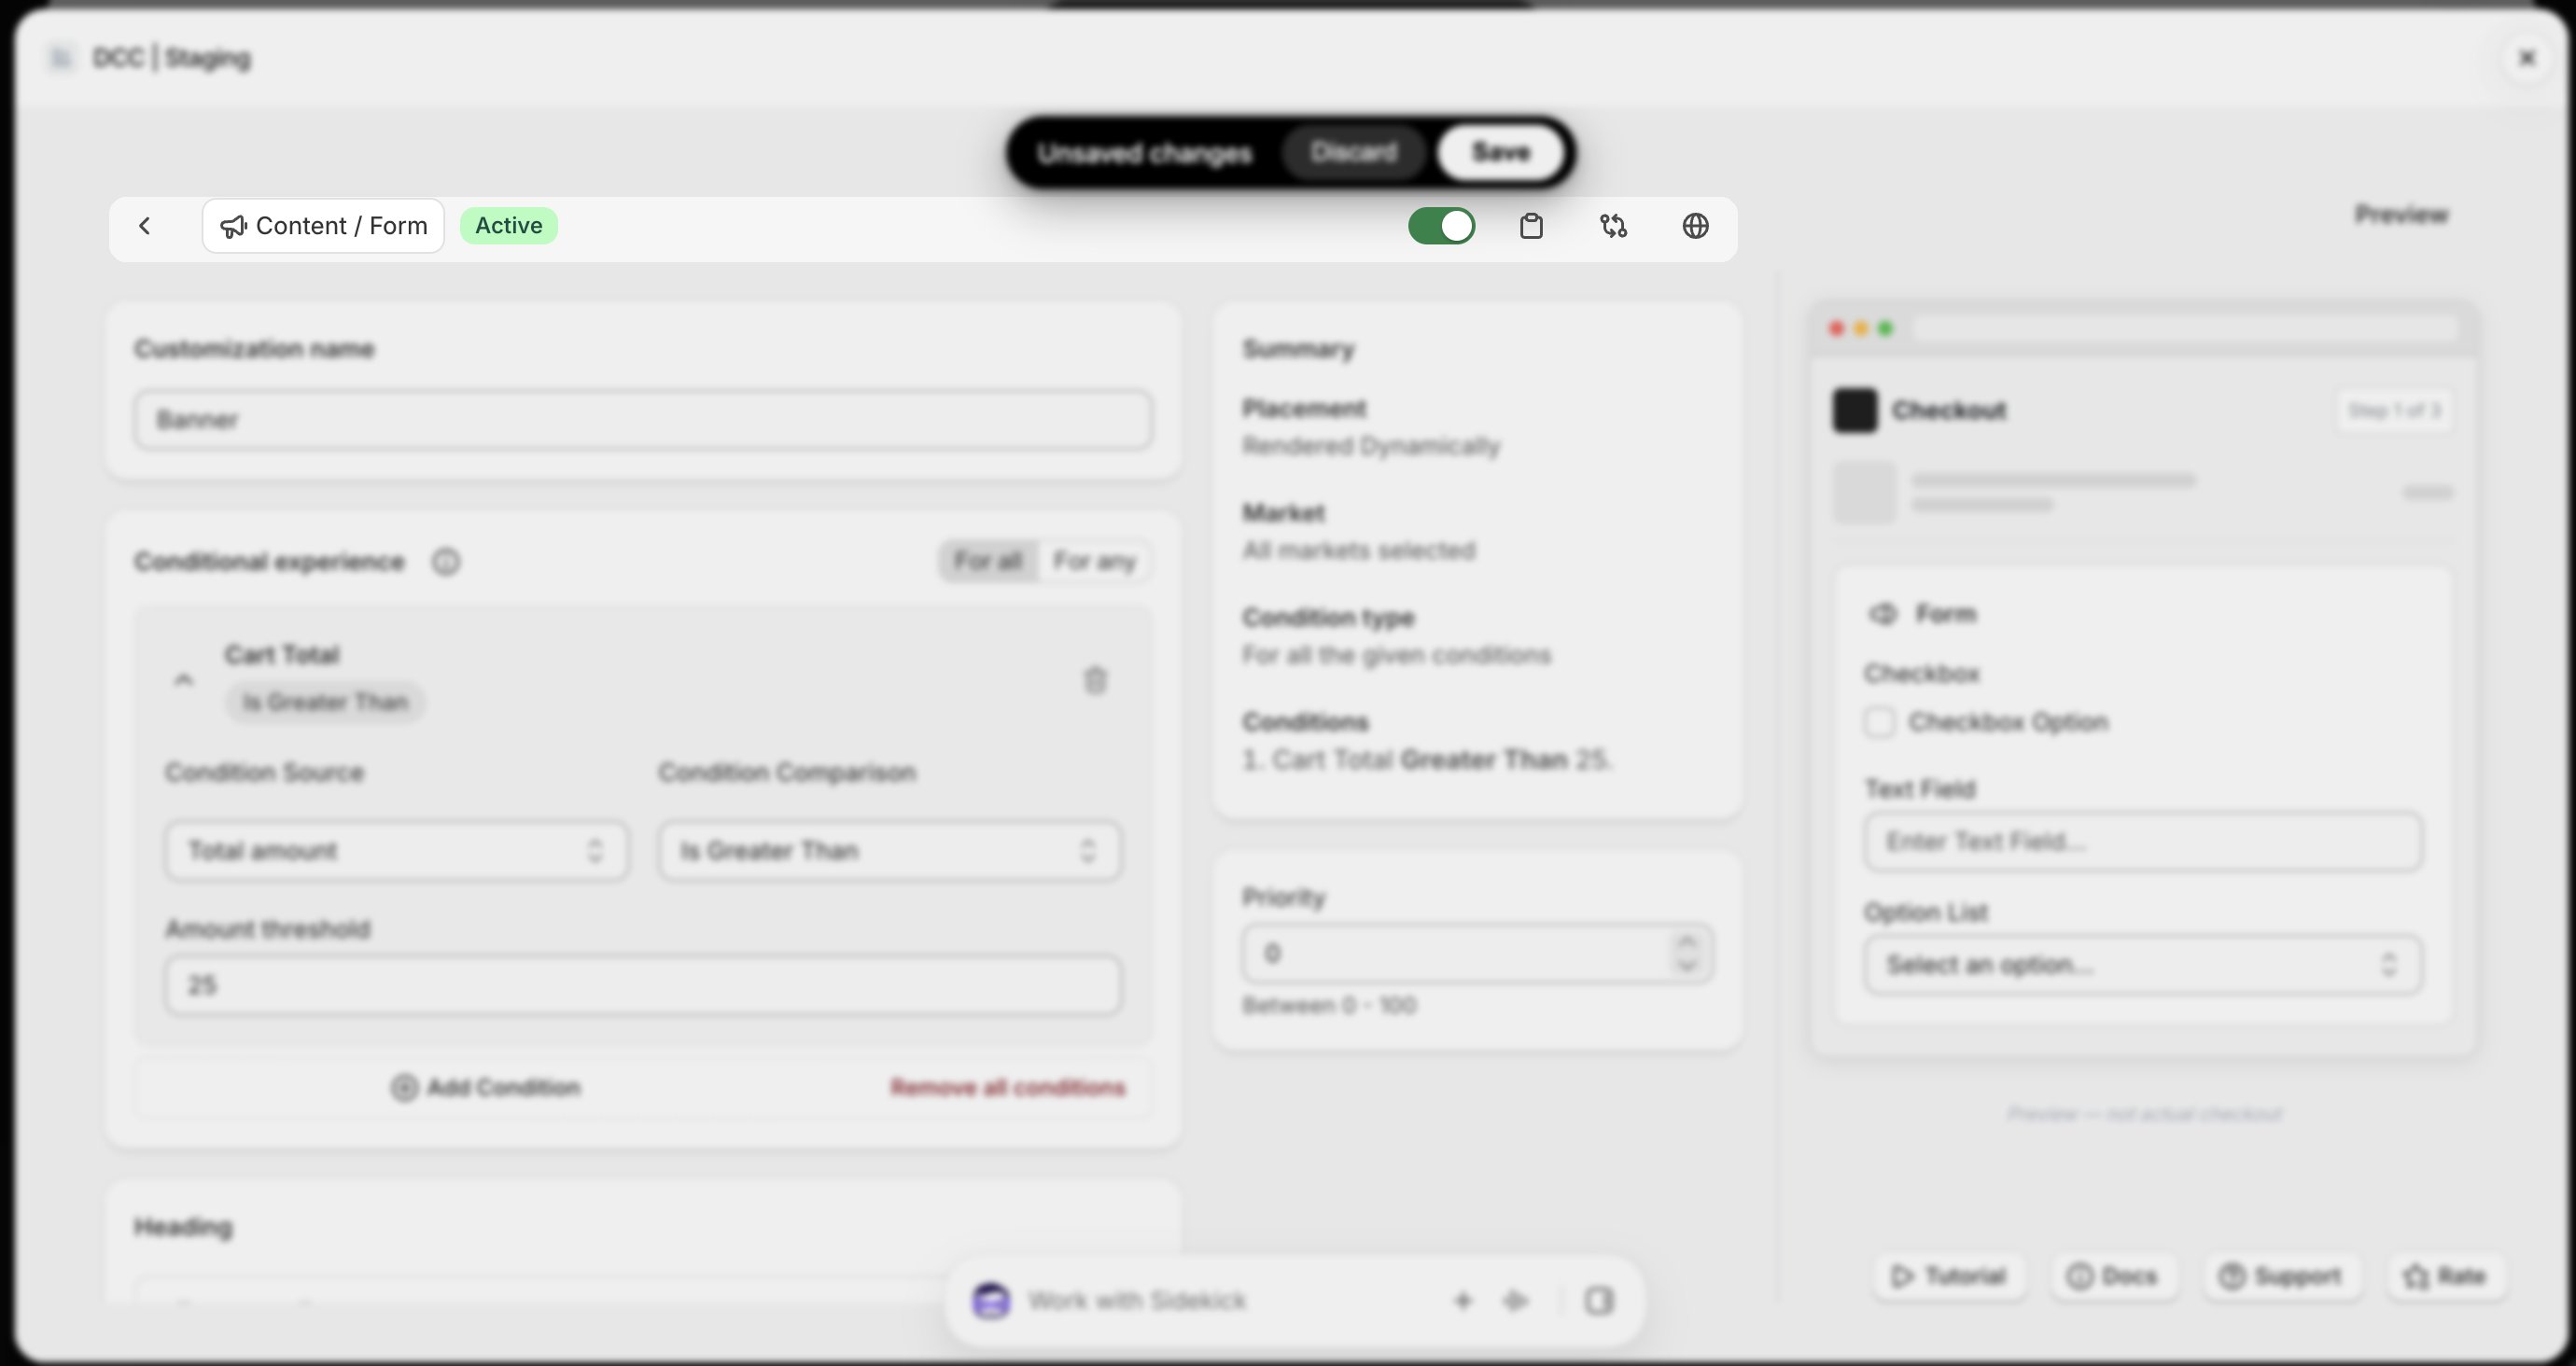Screen dimensions: 2576x1366
Task: Open the Docs link
Action: (x=2112, y=1276)
